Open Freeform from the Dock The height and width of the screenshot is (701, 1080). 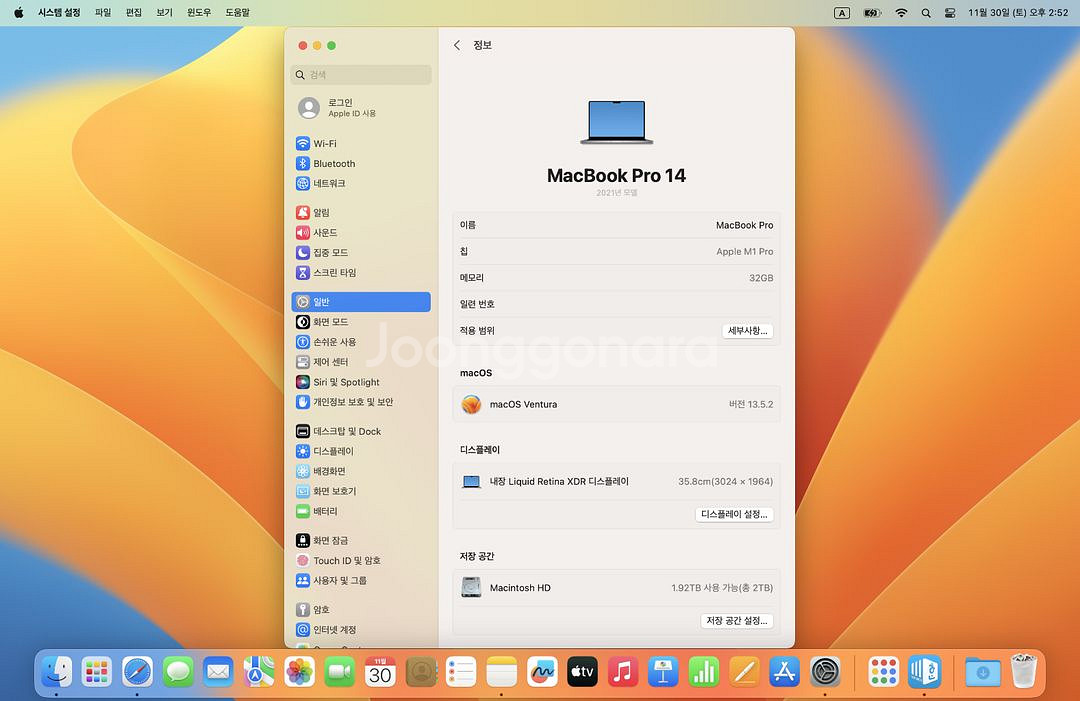click(x=542, y=671)
